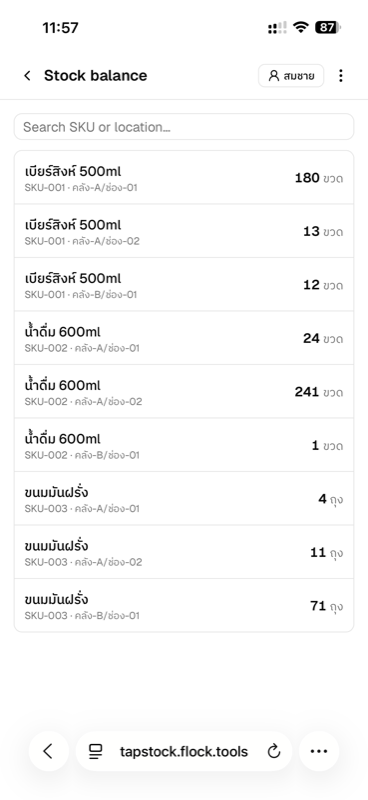This screenshot has height=800, width=368.
Task: Tap the Wi-Fi icon in status bar
Action: 302,28
